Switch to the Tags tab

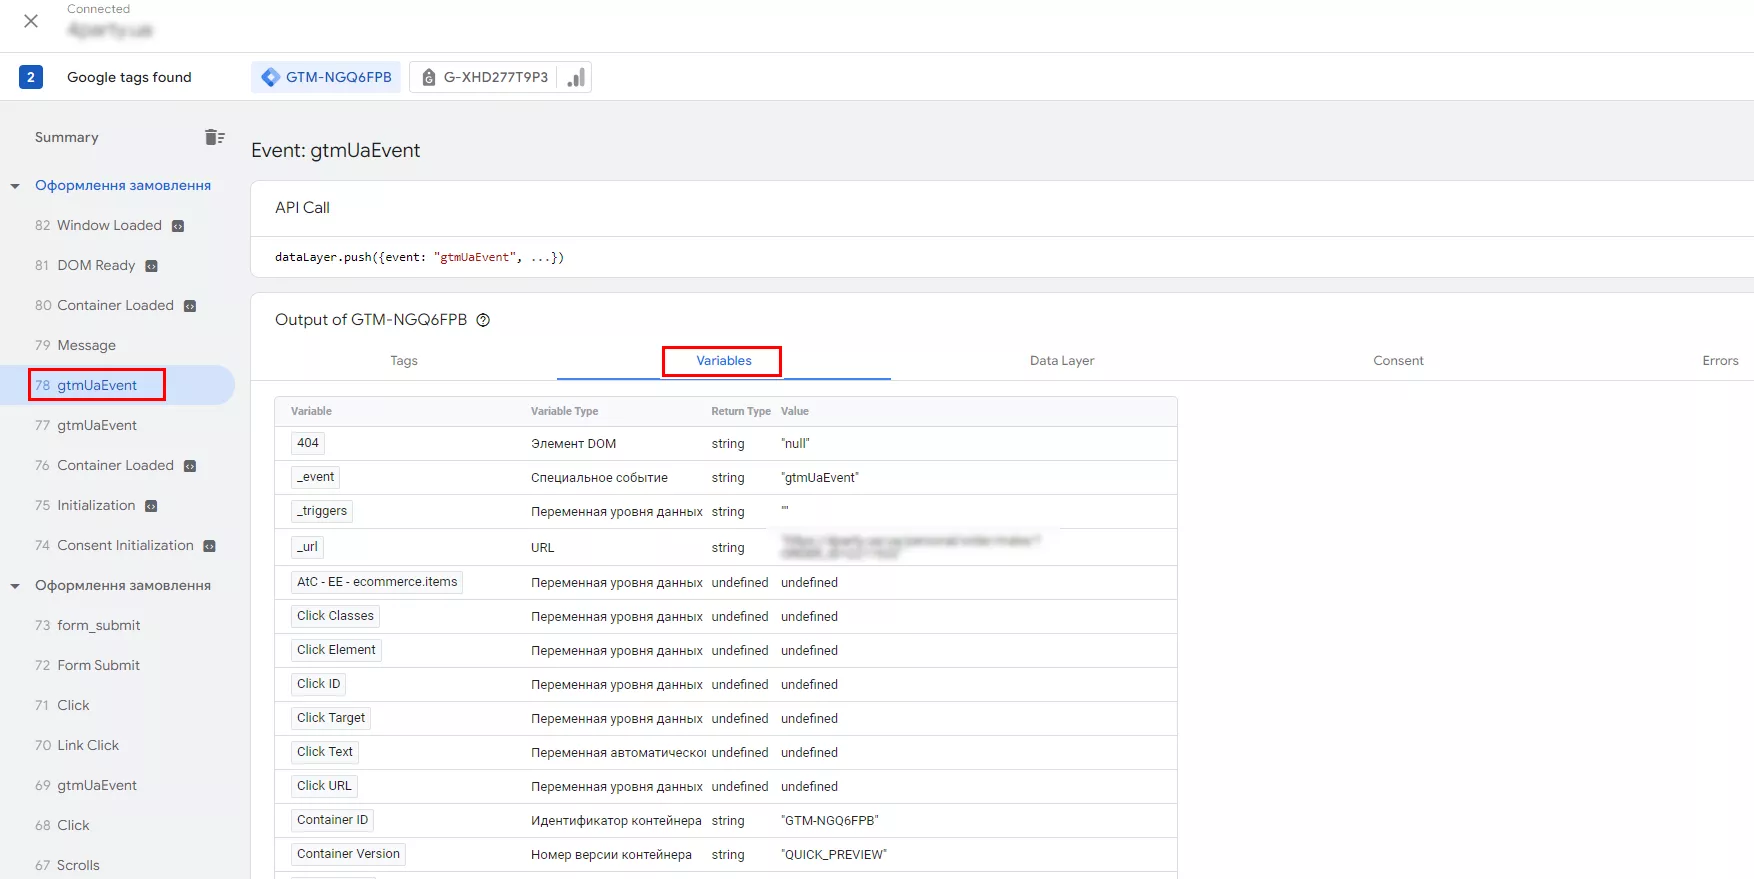(x=404, y=361)
